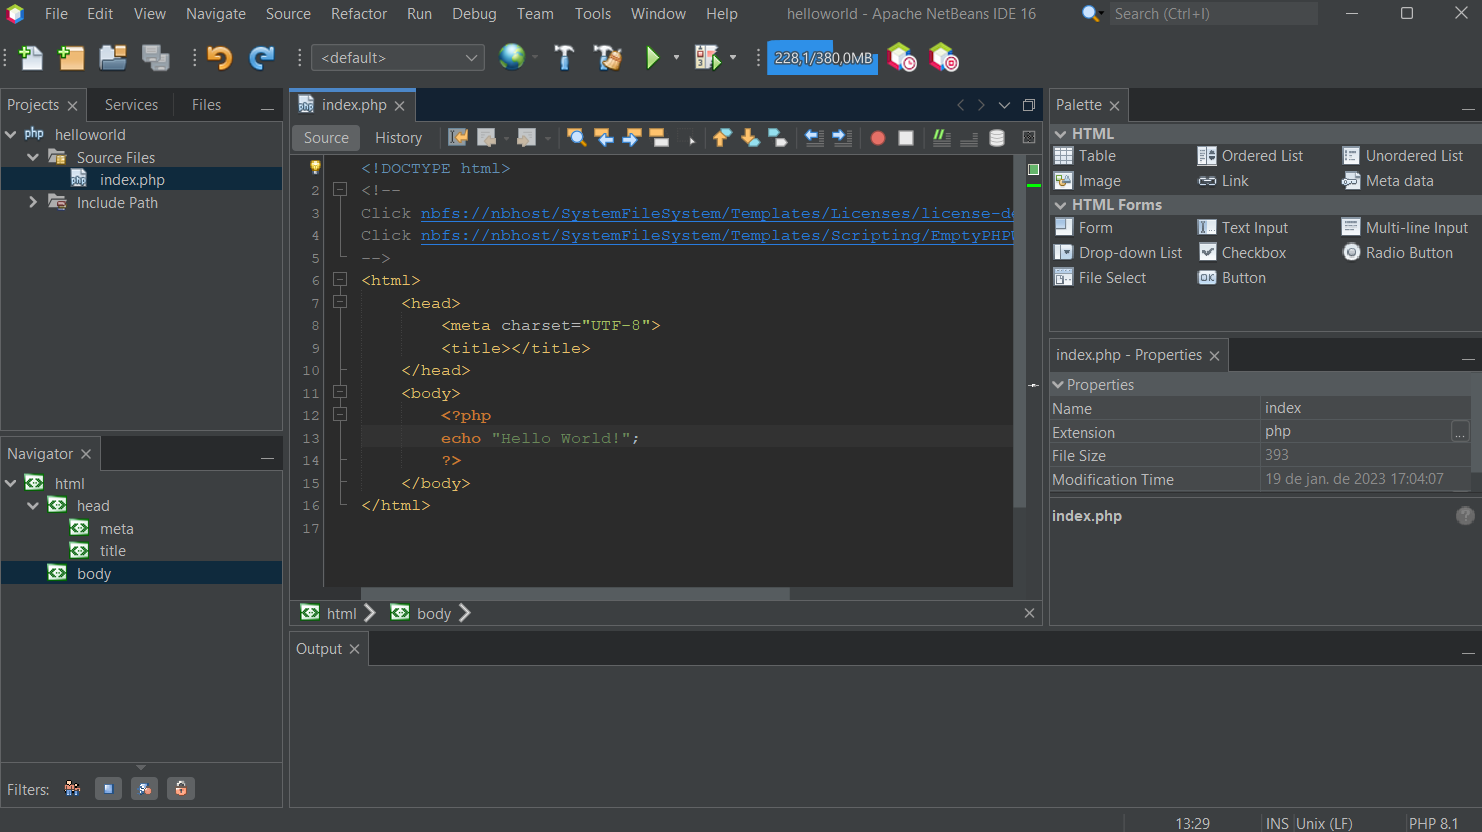
Task: Click Find Next Occurrence arrow icon
Action: point(632,138)
